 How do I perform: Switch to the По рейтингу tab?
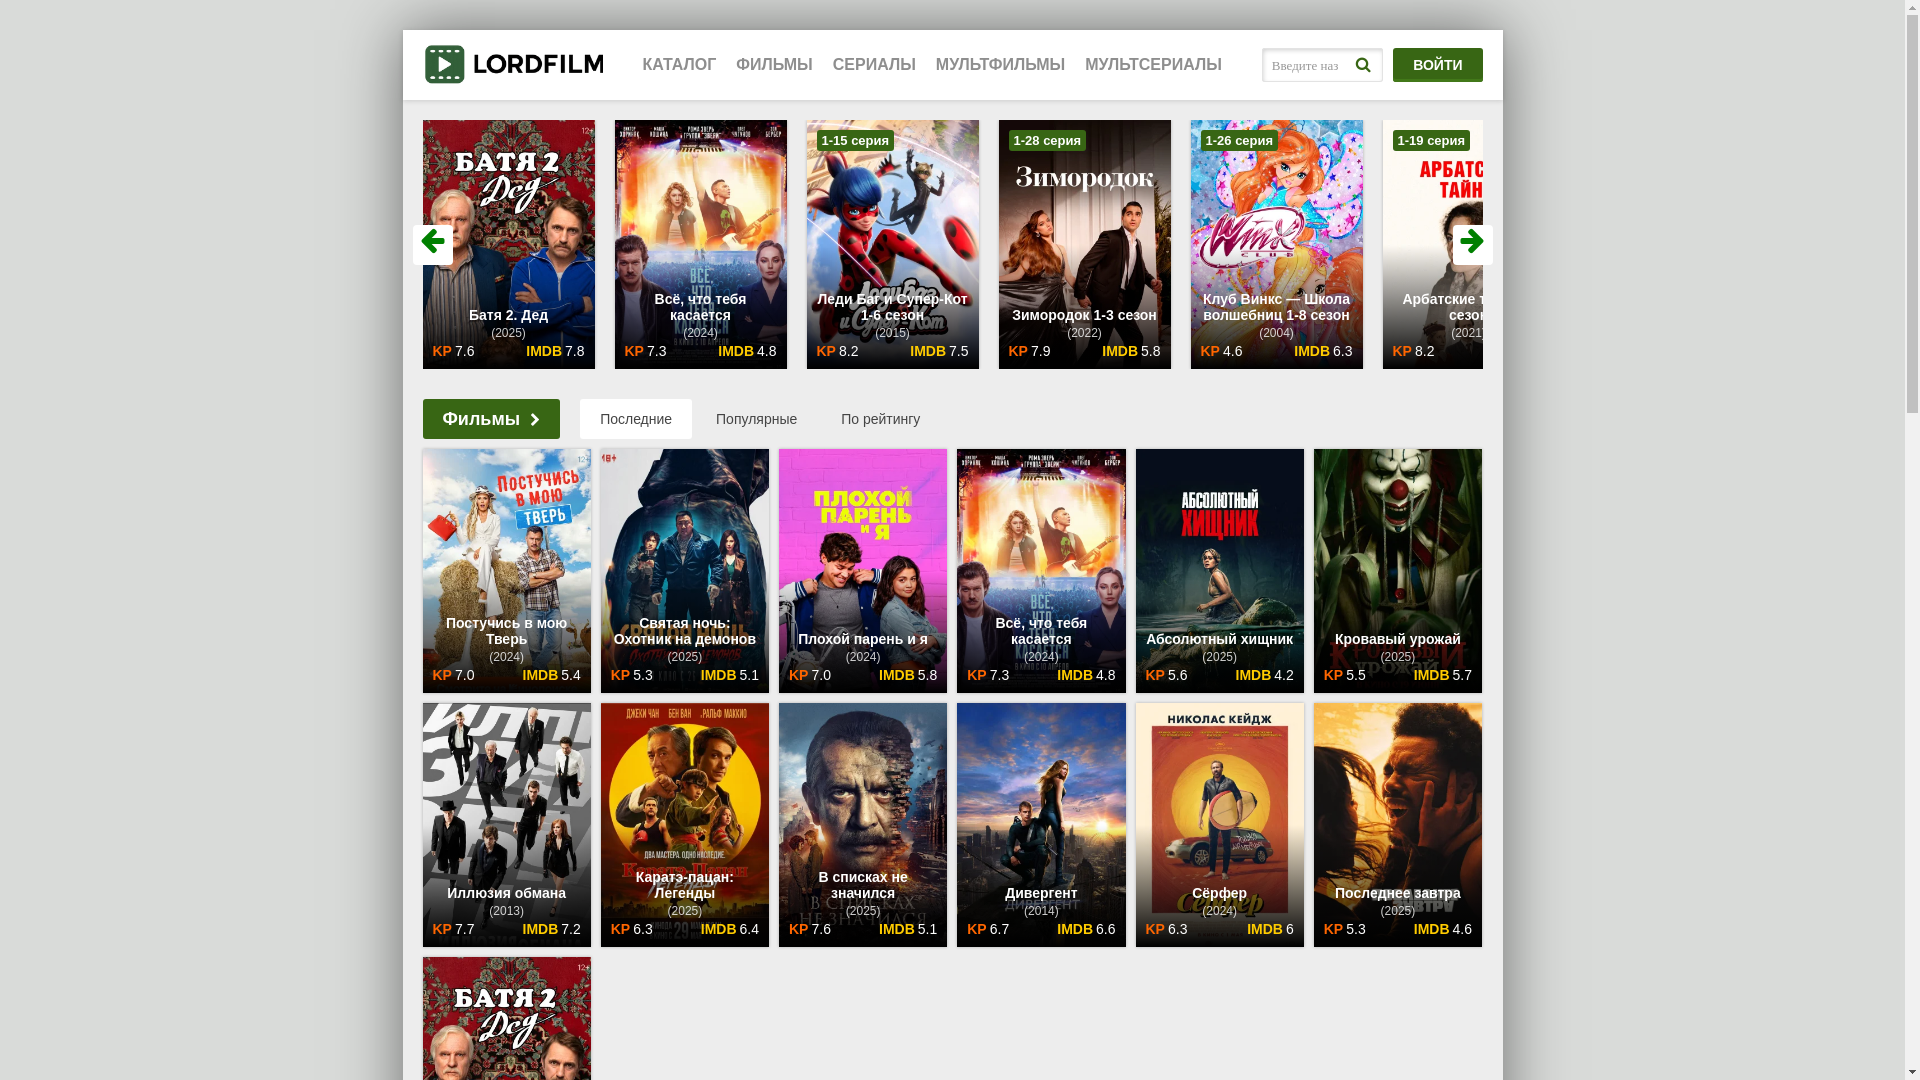[x=880, y=419]
